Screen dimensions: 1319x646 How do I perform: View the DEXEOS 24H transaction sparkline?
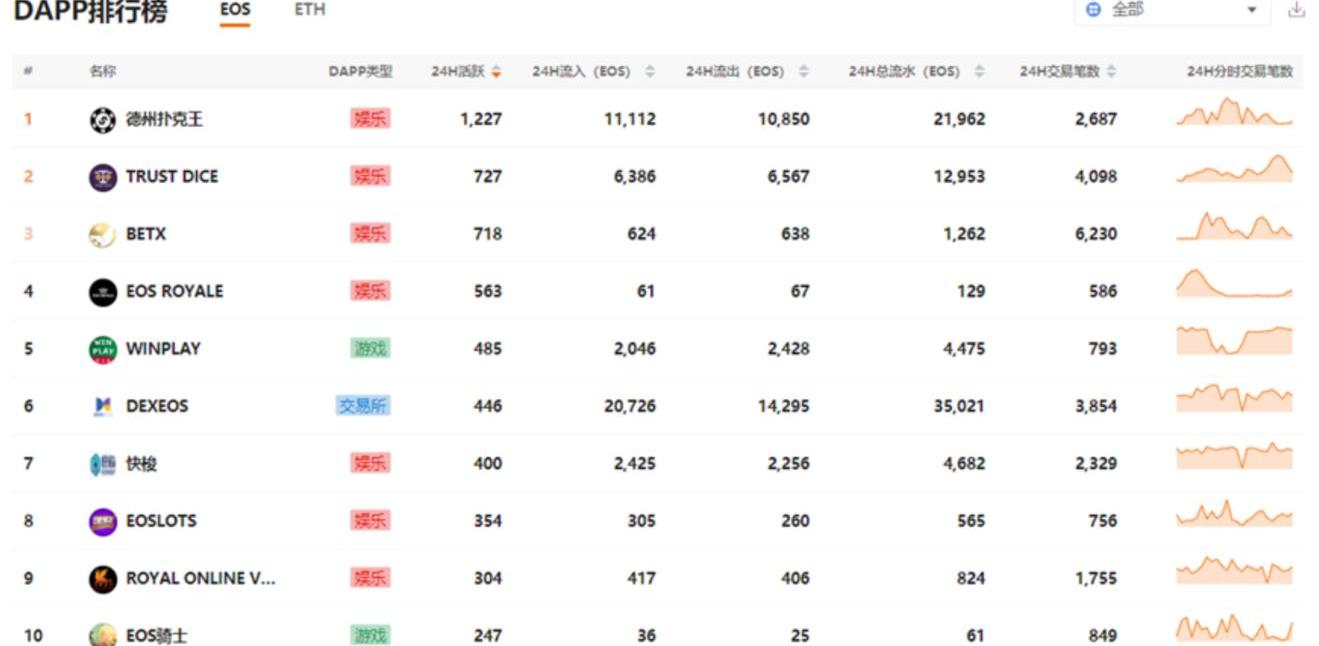(x=1235, y=398)
